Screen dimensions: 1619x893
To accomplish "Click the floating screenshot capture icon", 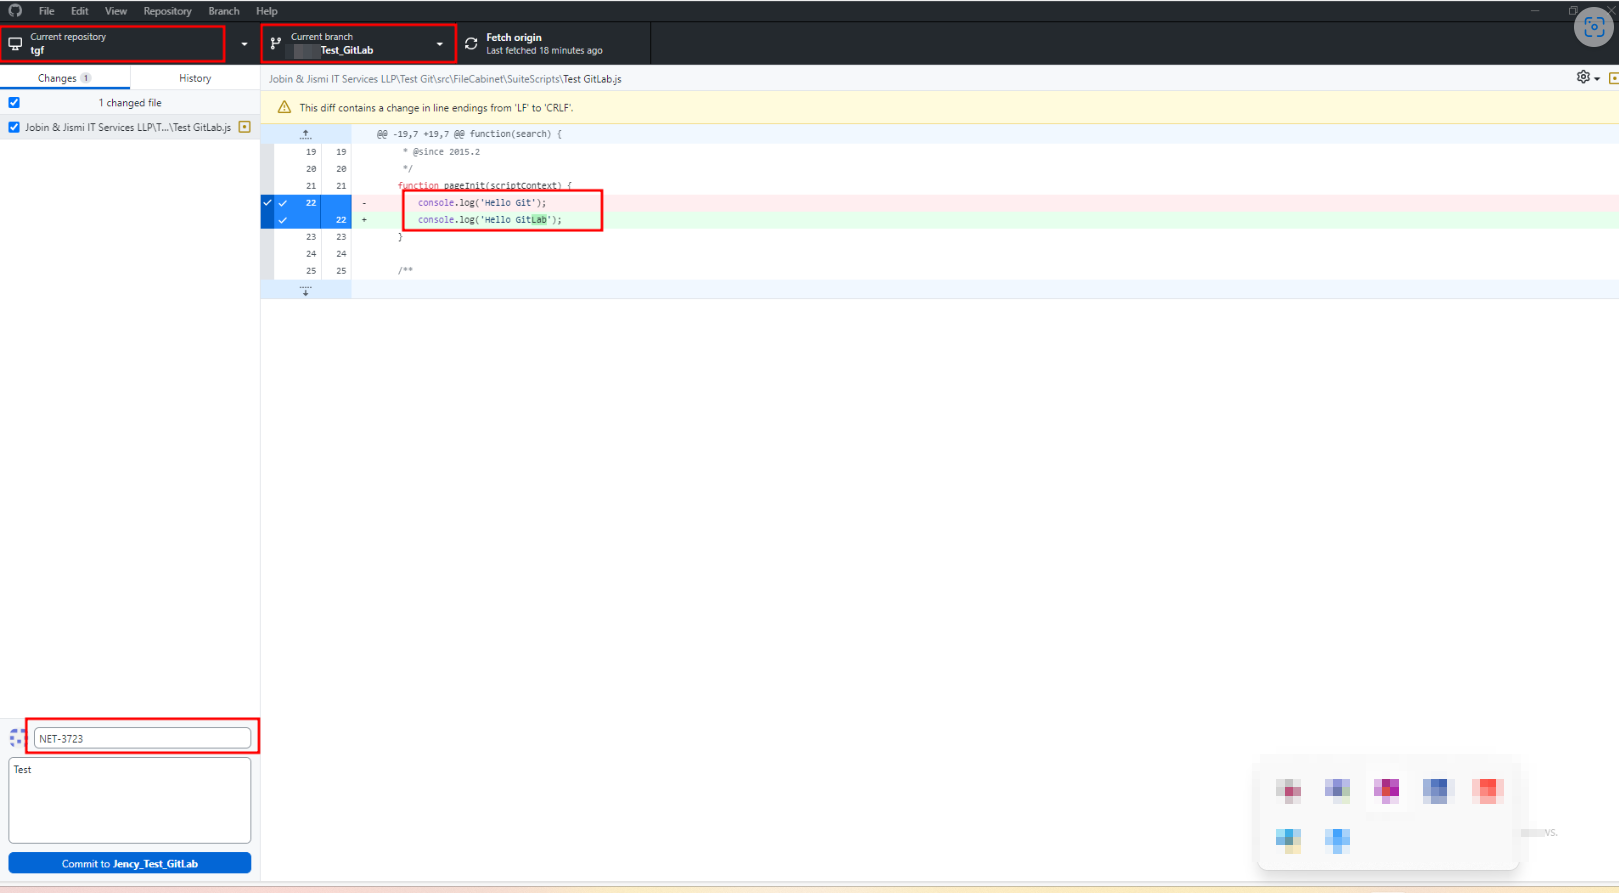I will coord(1593,27).
